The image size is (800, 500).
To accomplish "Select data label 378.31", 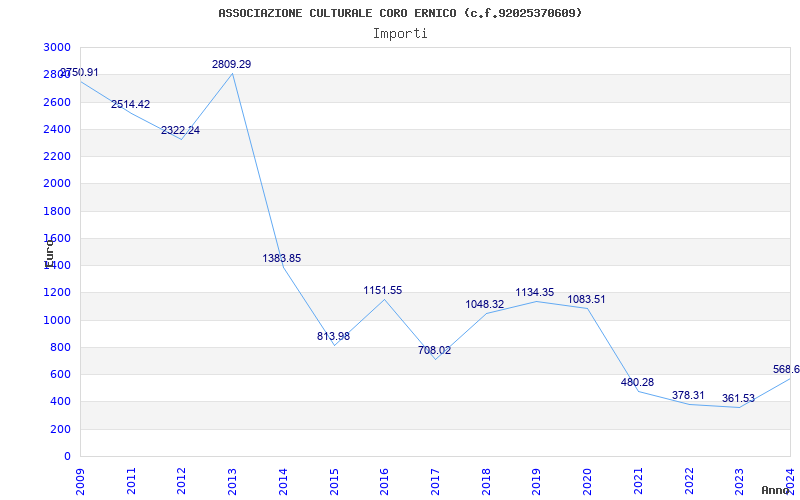I will tap(688, 395).
